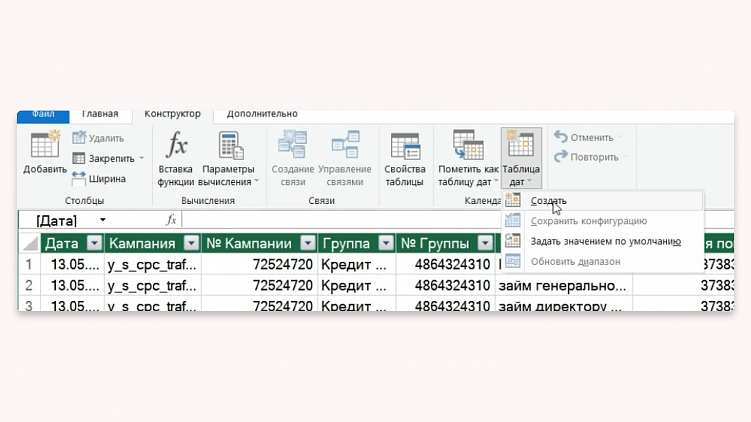Expand Пометить как таблицу дат dropdown
The height and width of the screenshot is (422, 751).
[x=496, y=182]
